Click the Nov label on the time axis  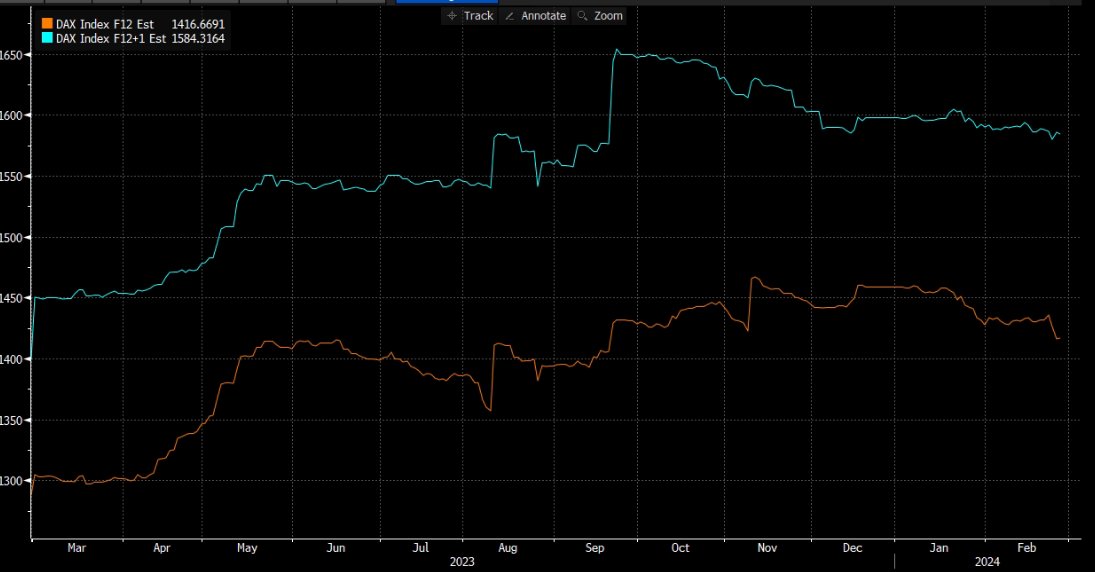pyautogui.click(x=767, y=548)
